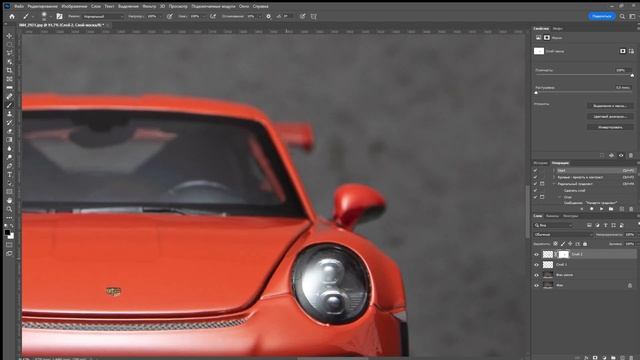The image size is (640, 360).
Task: Open brush settings panel from options bar
Action: click(59, 16)
